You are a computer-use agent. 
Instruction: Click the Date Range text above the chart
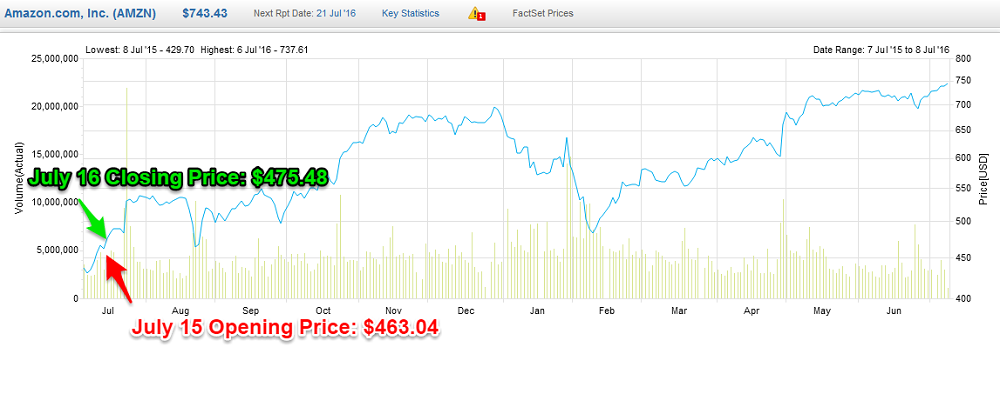coord(884,49)
